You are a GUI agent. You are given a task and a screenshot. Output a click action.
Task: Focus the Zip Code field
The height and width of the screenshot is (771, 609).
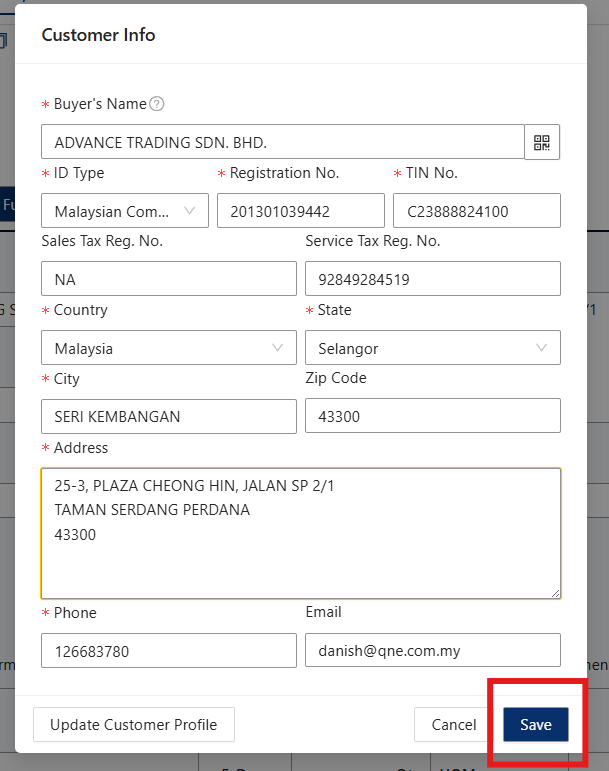coord(432,416)
